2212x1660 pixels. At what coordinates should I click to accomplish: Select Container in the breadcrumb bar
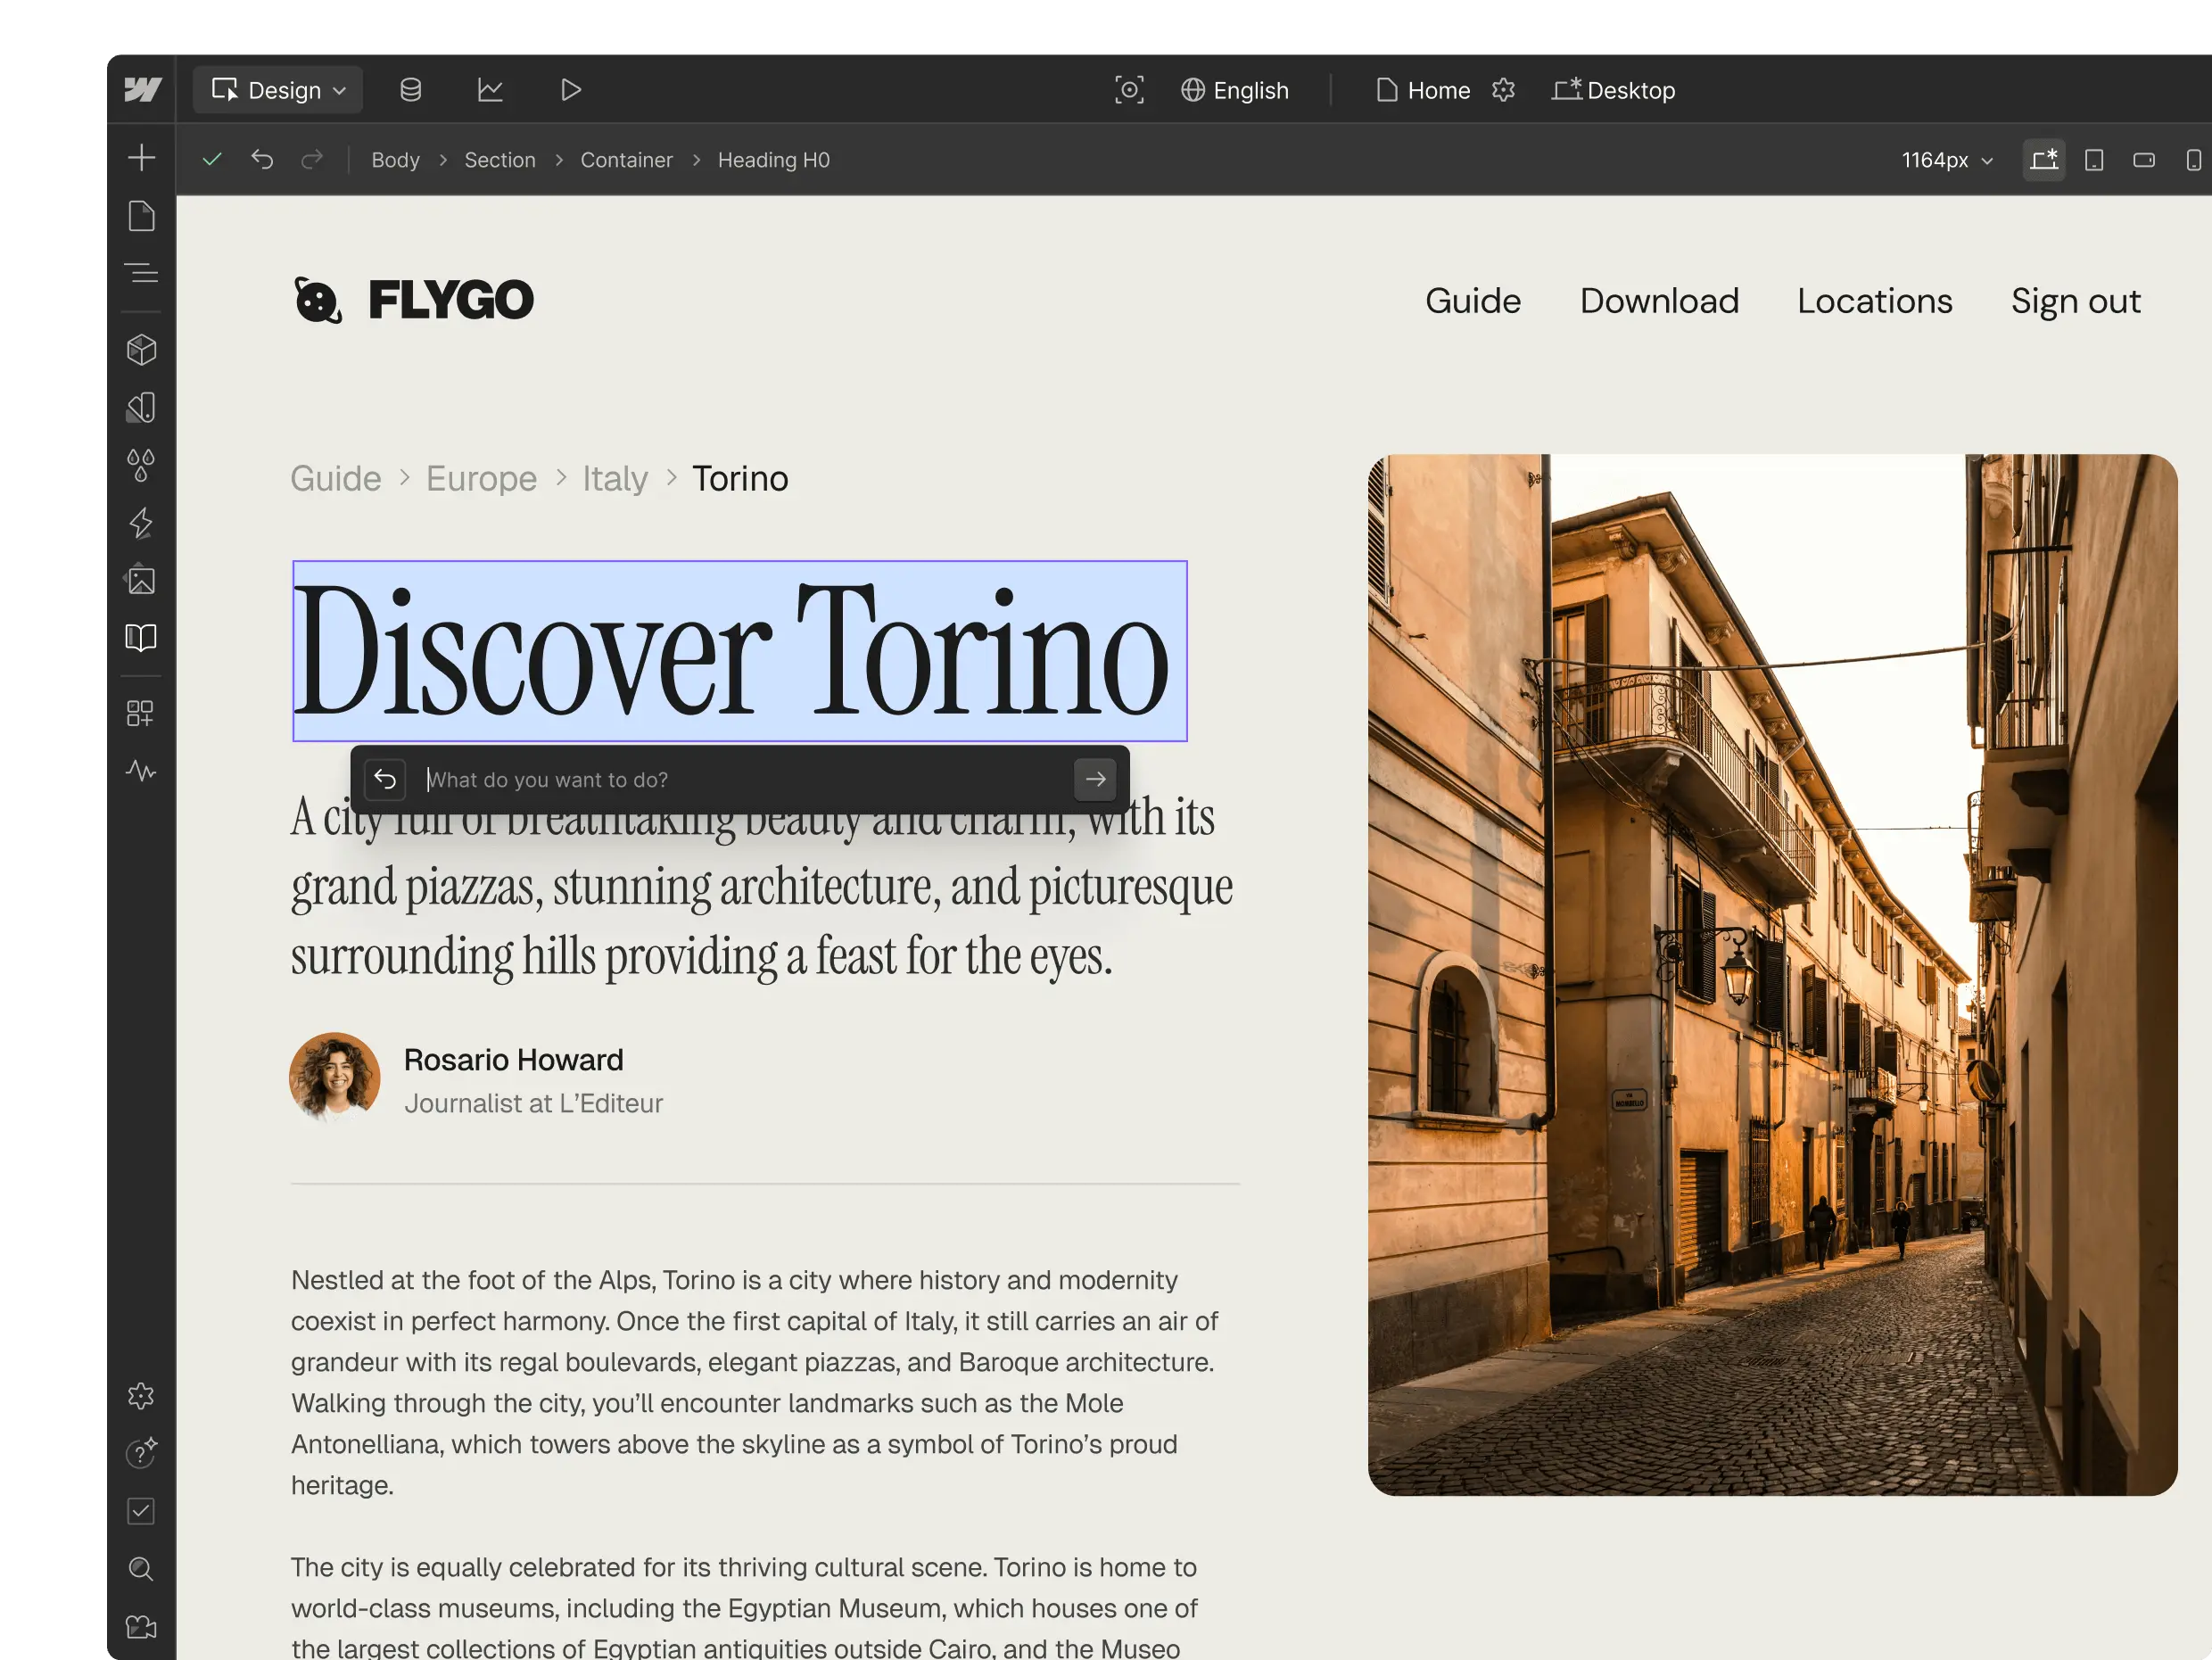(626, 160)
